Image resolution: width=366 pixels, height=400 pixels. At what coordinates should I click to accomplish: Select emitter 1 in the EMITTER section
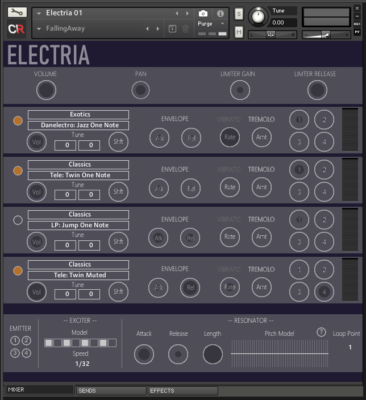(x=15, y=340)
